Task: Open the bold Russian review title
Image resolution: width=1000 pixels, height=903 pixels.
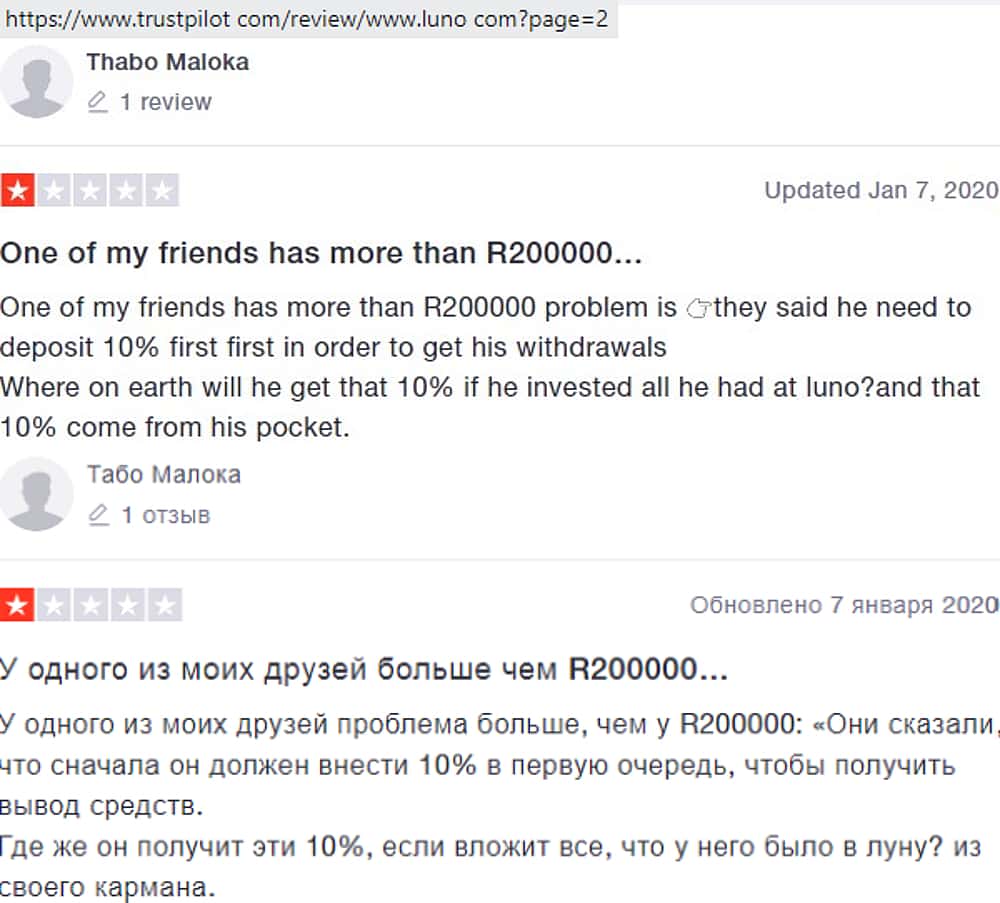Action: click(363, 669)
